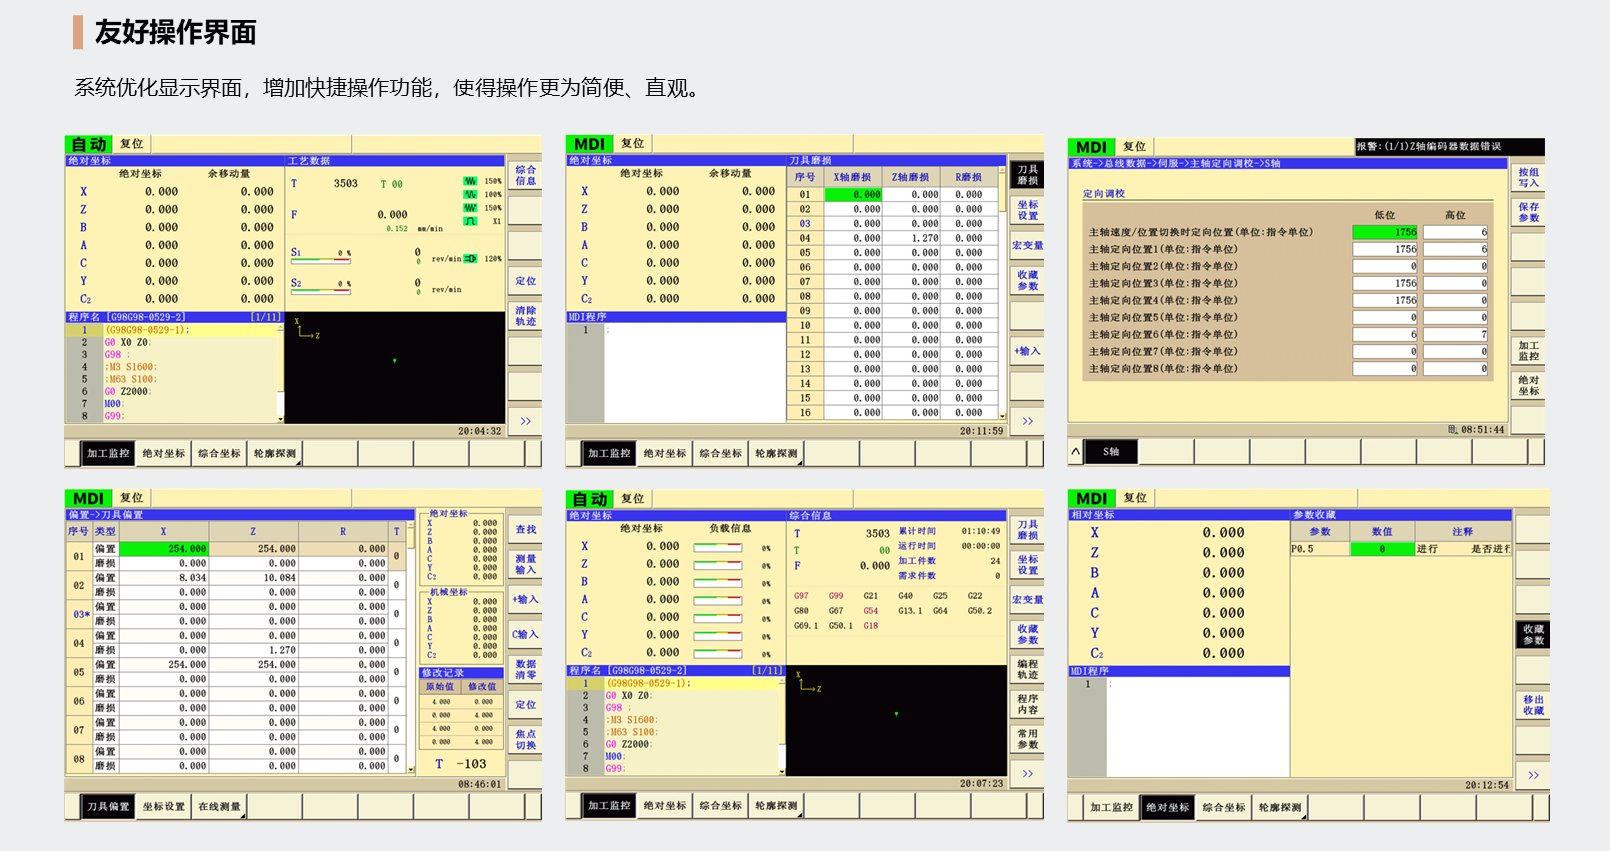Expand more softkeys with >> in the 刀具磨损 panel

point(1027,421)
